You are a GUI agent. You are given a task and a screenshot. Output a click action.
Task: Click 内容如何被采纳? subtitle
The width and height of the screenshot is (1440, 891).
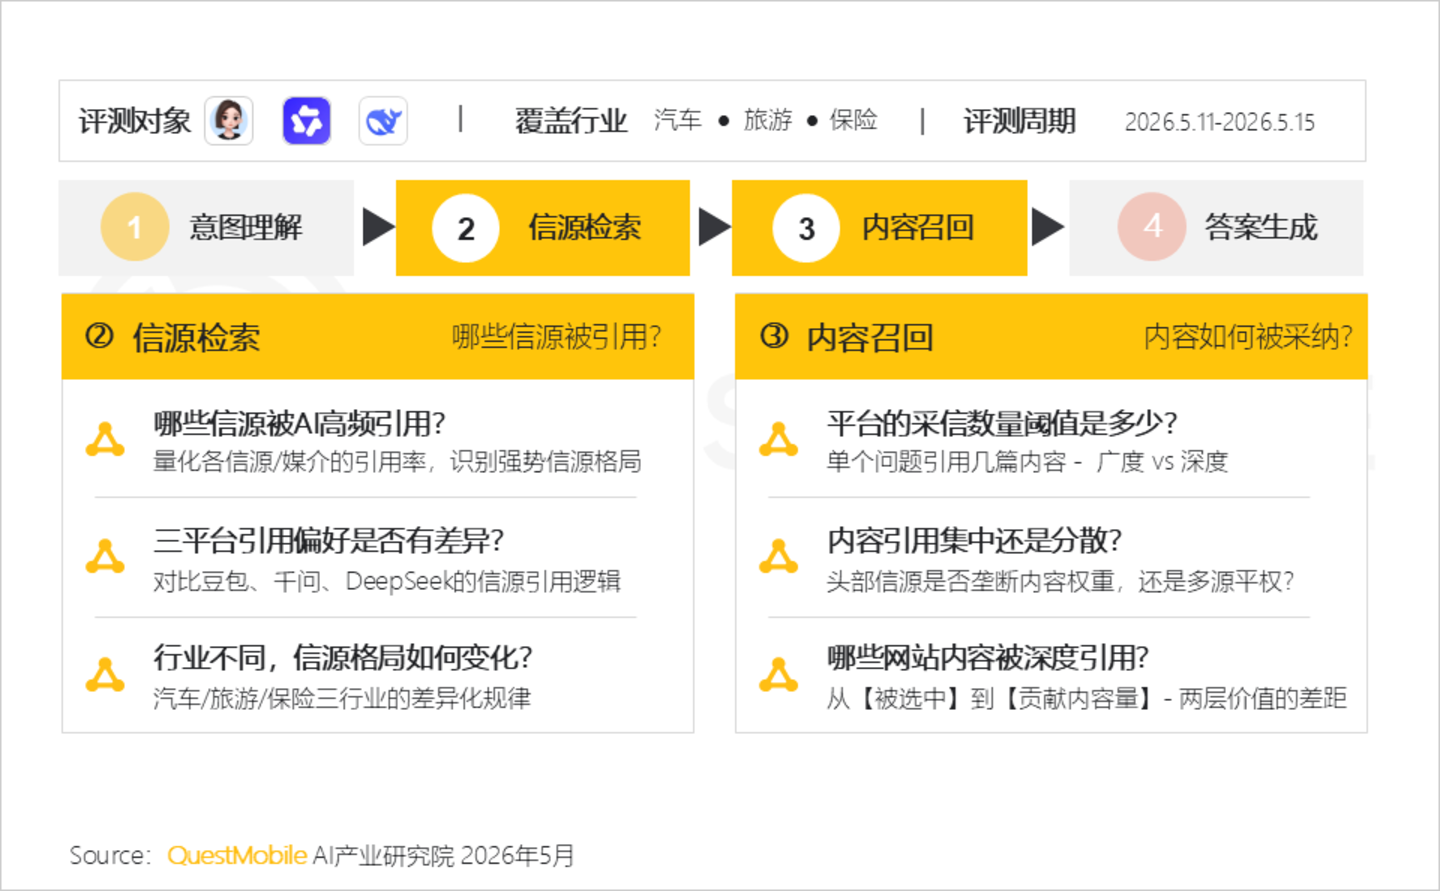1248,337
